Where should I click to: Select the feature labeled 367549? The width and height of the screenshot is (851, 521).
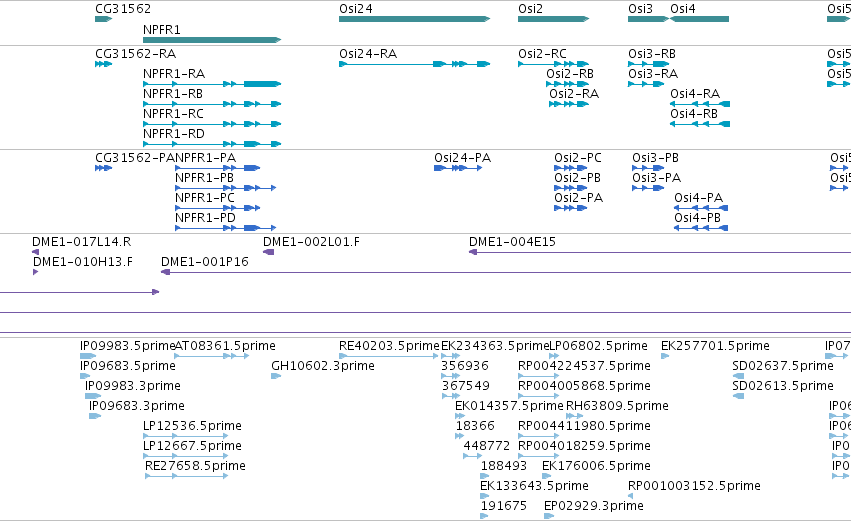click(450, 396)
